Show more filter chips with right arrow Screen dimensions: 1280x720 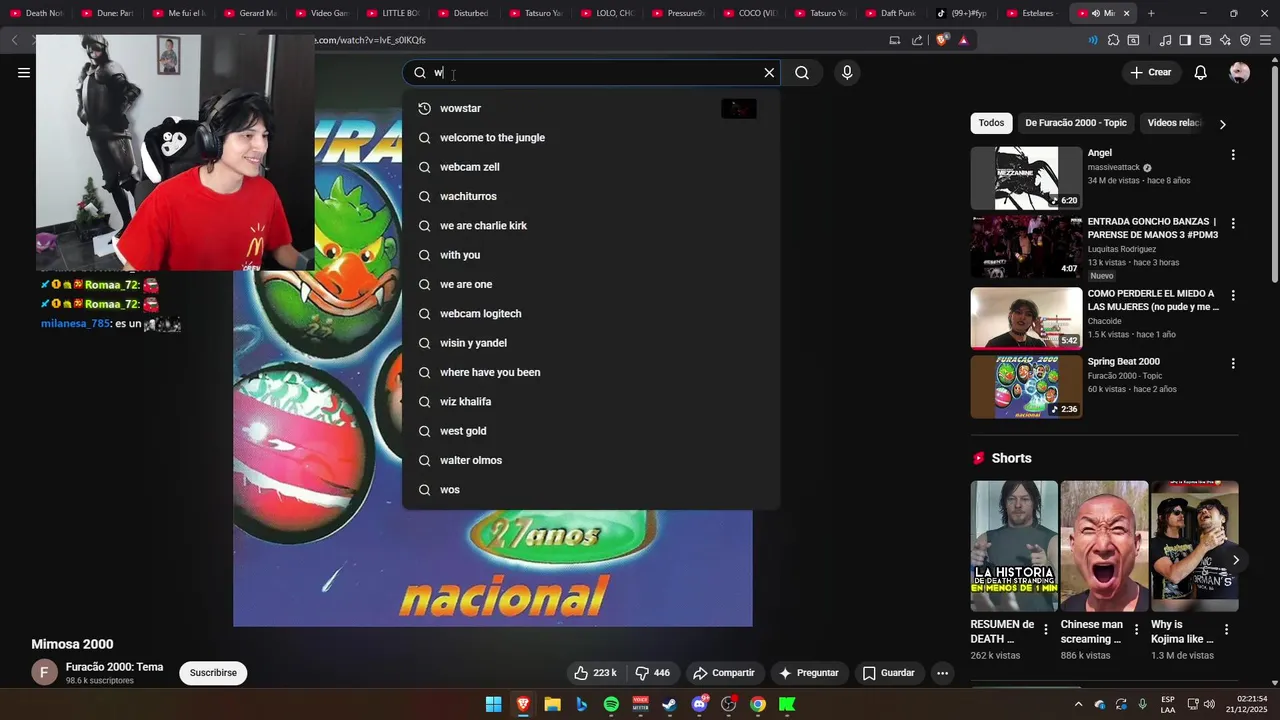(1222, 124)
